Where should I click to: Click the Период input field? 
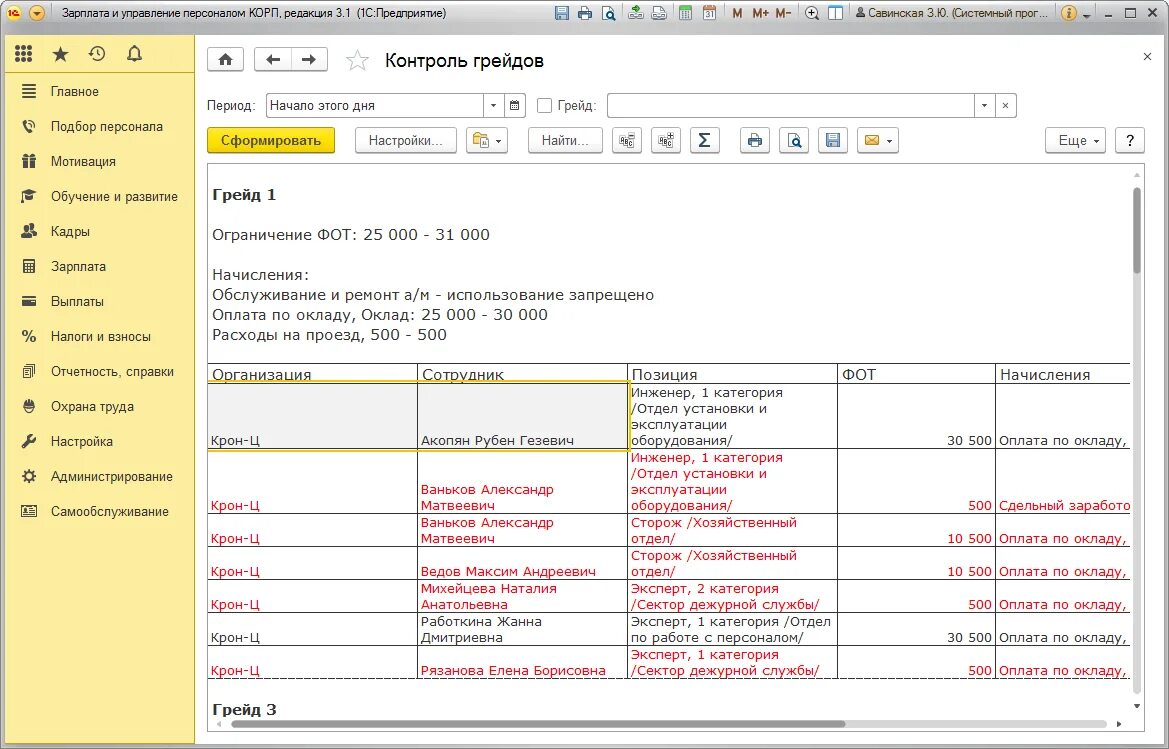pyautogui.click(x=375, y=105)
